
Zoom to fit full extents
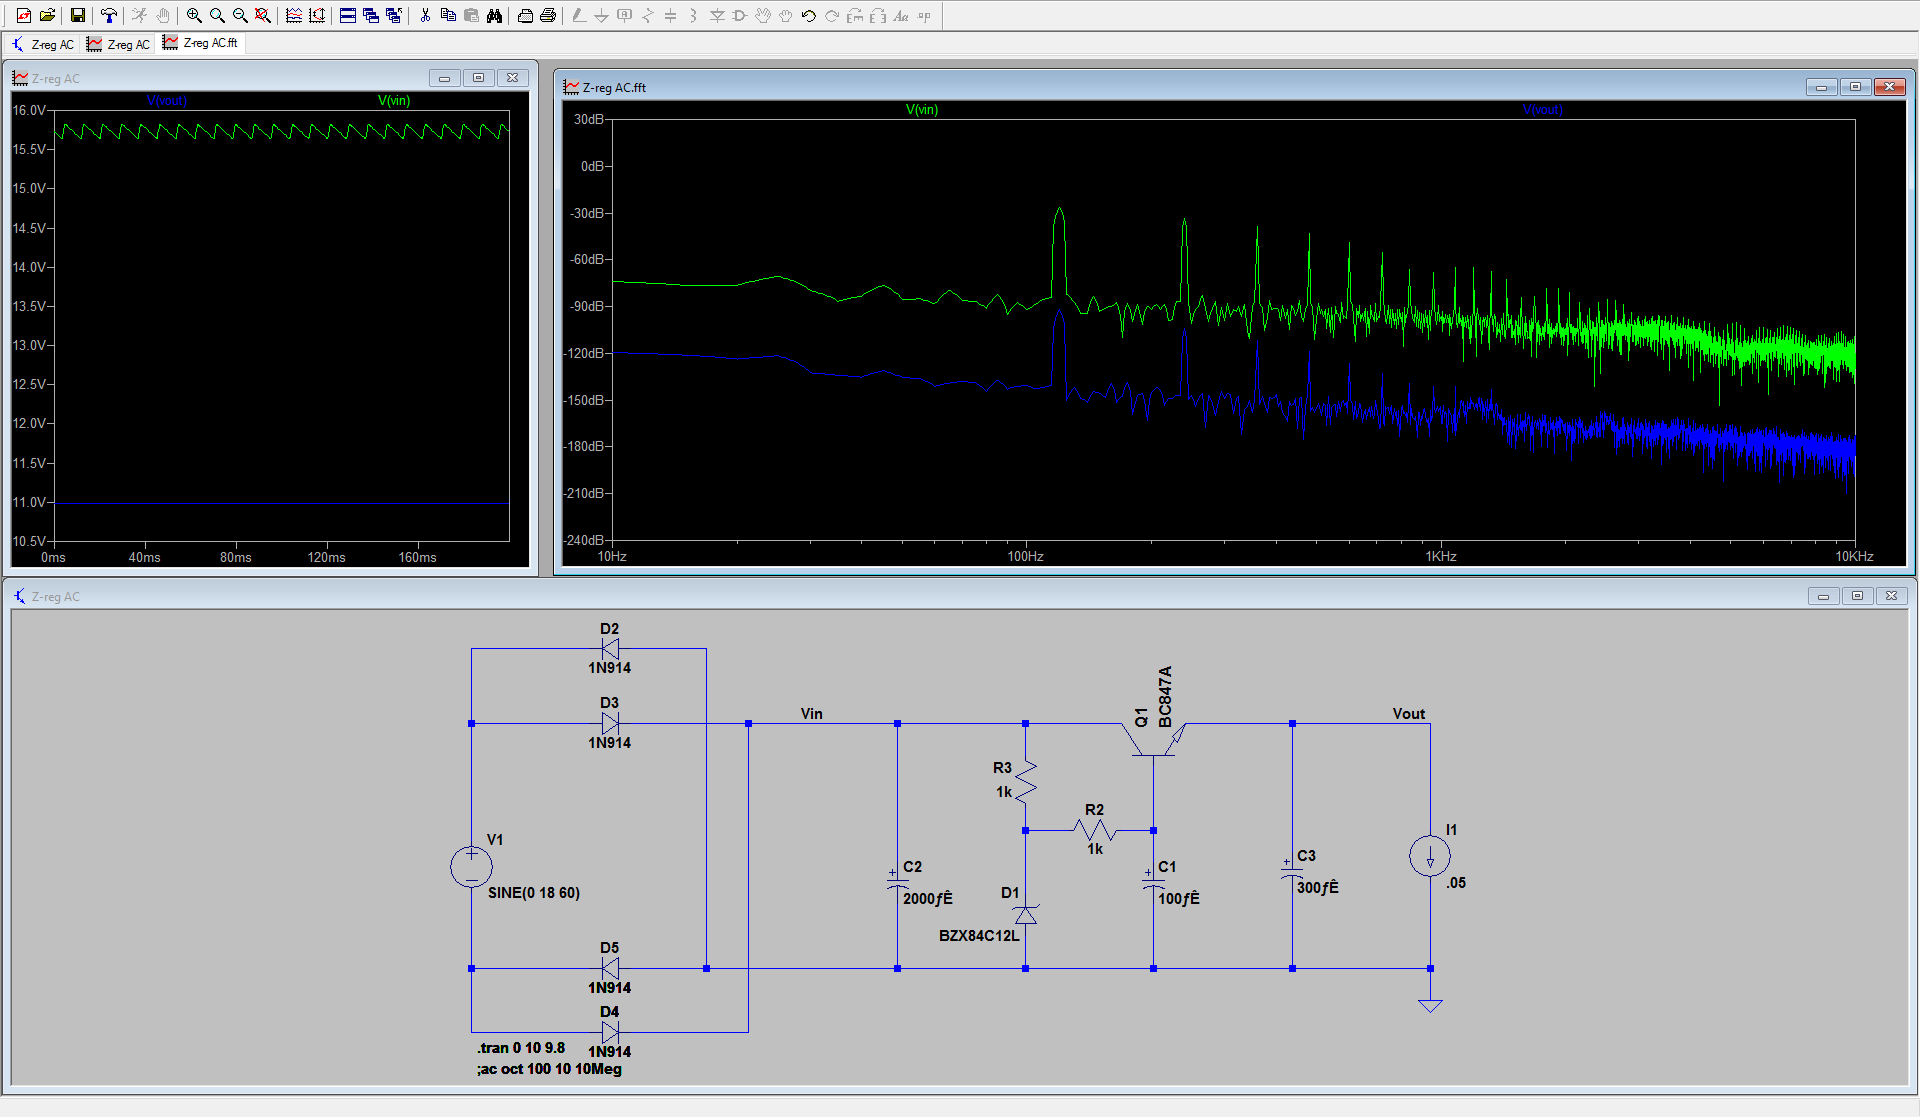tap(263, 15)
